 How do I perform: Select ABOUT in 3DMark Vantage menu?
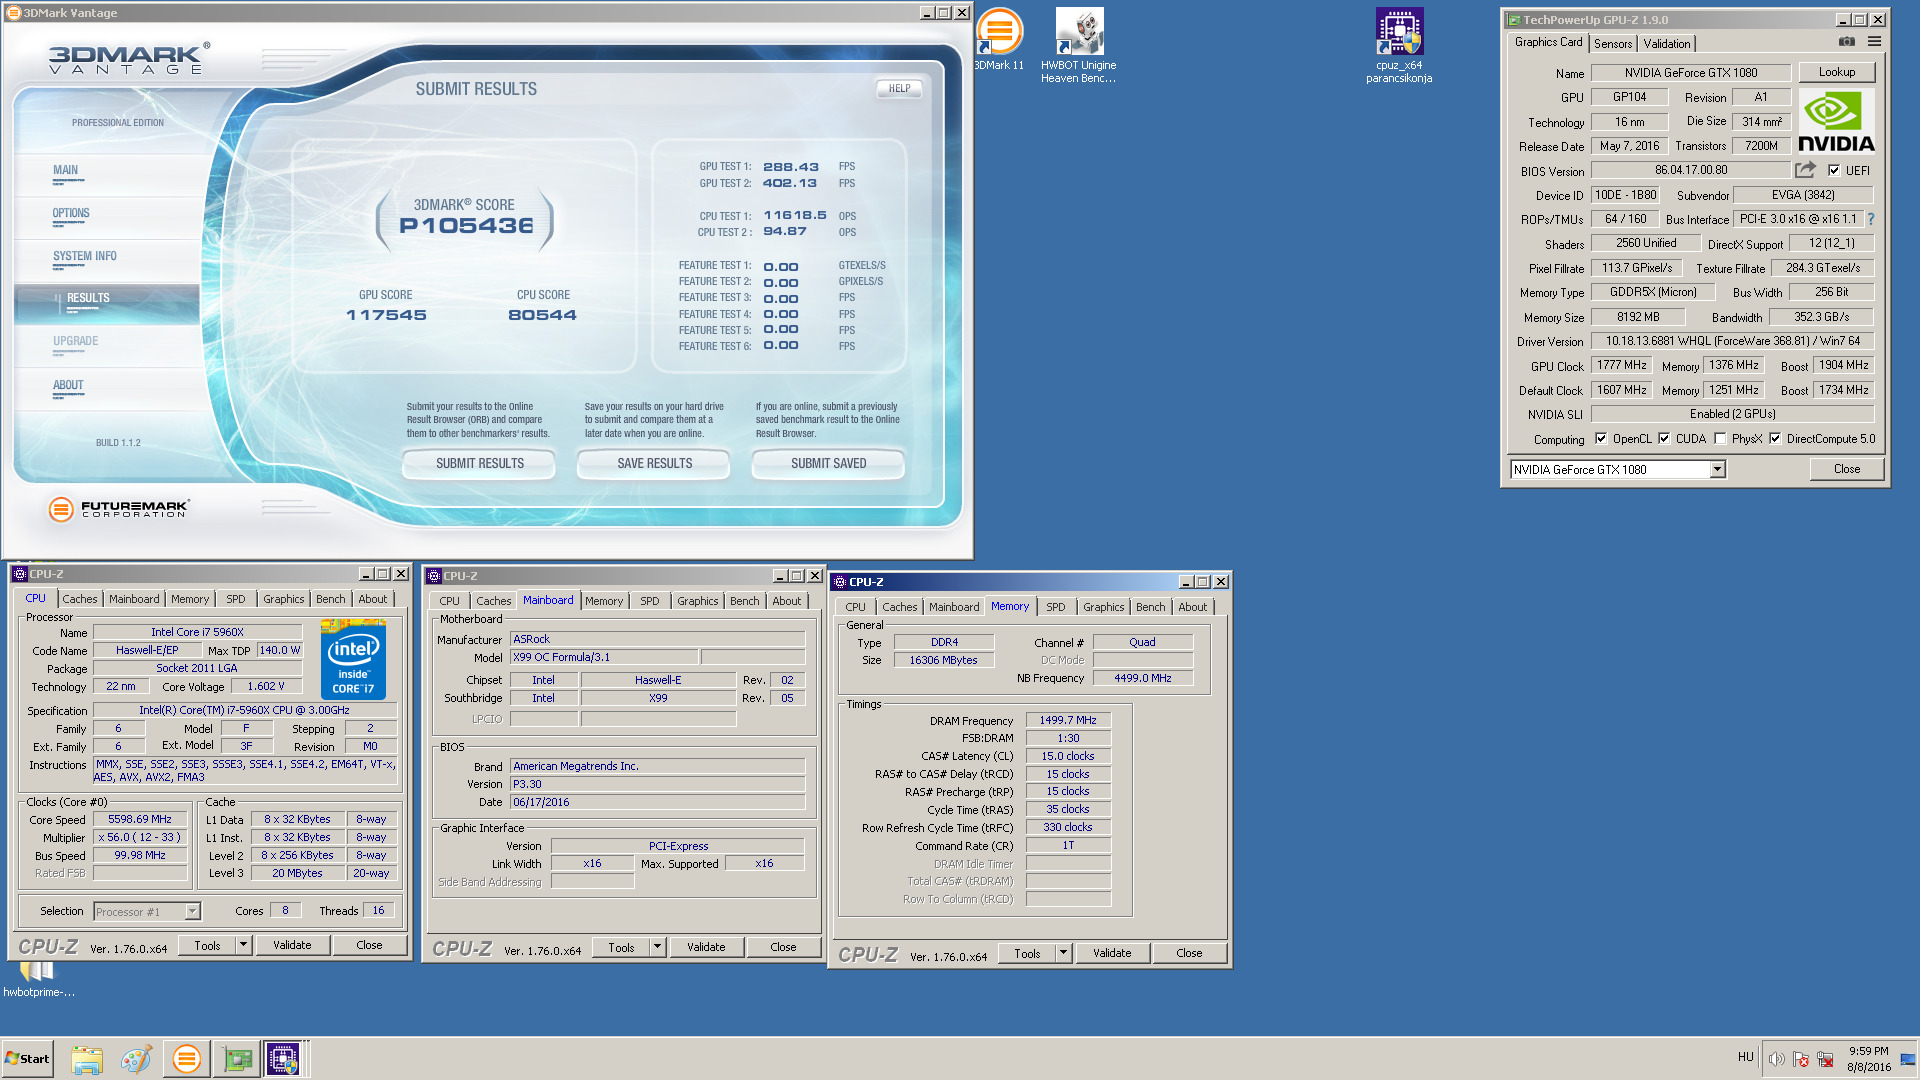68,385
